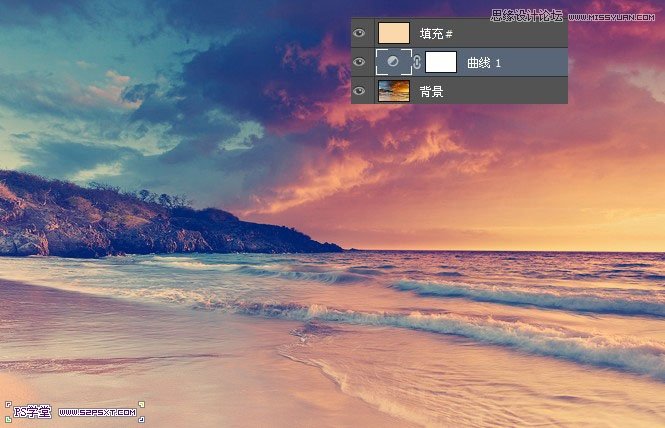Click the 思缘设计论坛 watermark text
The image size is (665, 428).
coord(527,15)
